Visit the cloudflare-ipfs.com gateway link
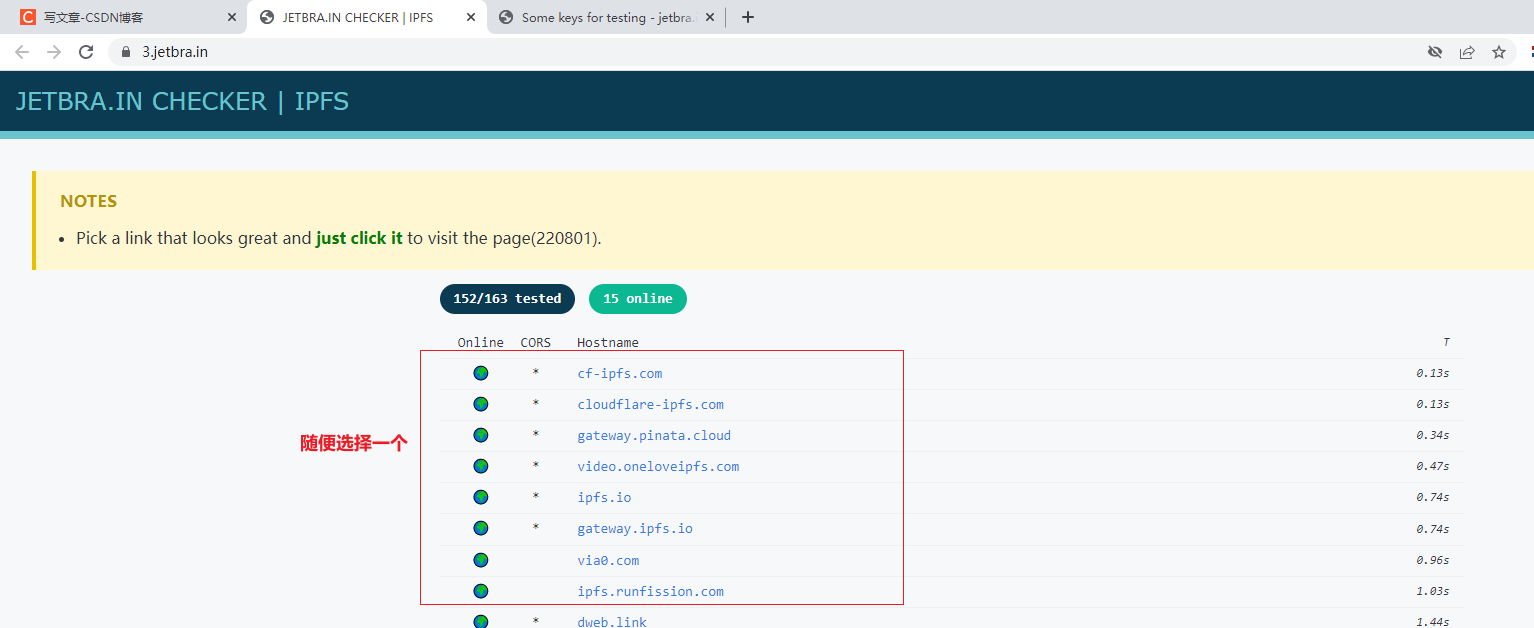 click(650, 404)
